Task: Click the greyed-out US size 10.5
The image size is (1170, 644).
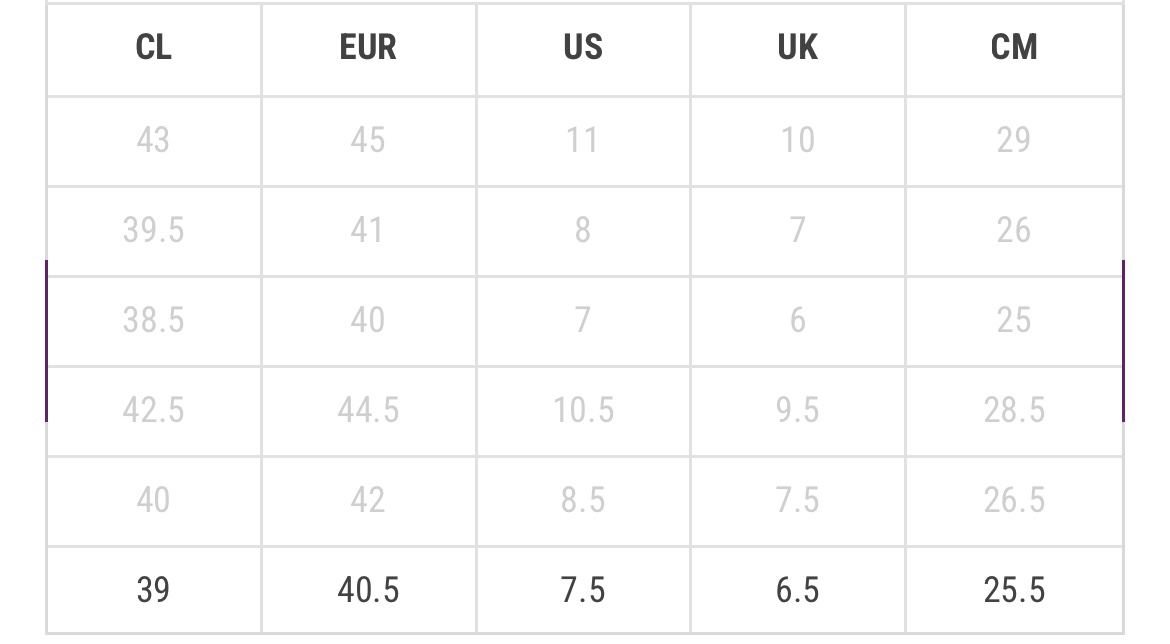Action: (x=583, y=410)
